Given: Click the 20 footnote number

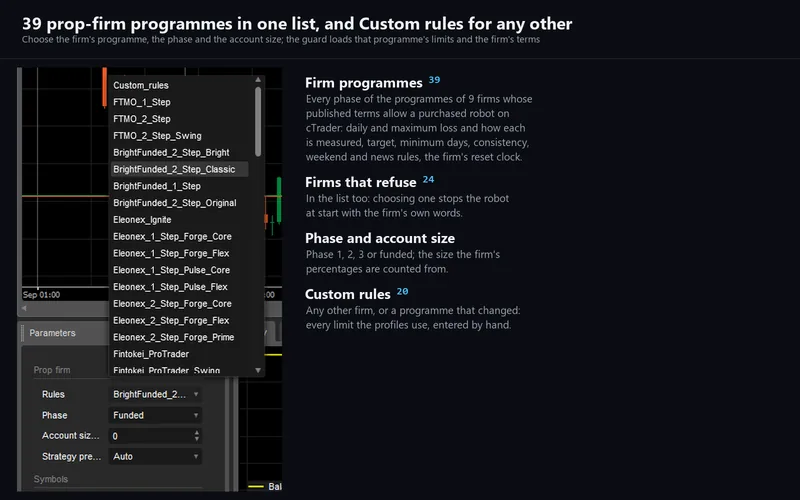Looking at the screenshot, I should [403, 291].
